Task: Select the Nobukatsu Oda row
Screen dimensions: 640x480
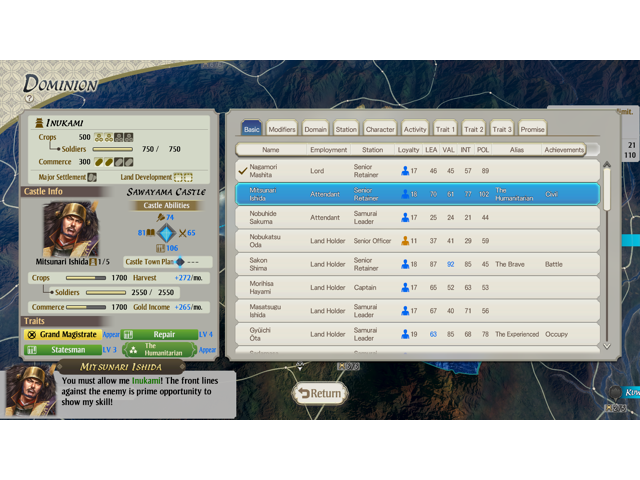Action: 418,241
